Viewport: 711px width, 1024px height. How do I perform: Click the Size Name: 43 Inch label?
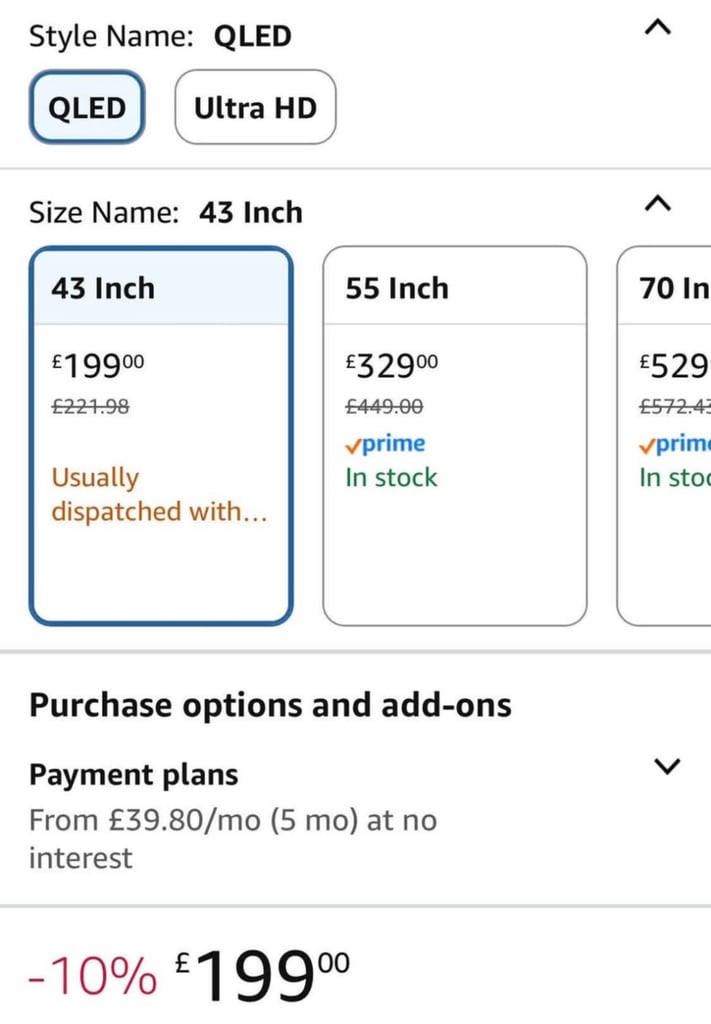pyautogui.click(x=166, y=212)
